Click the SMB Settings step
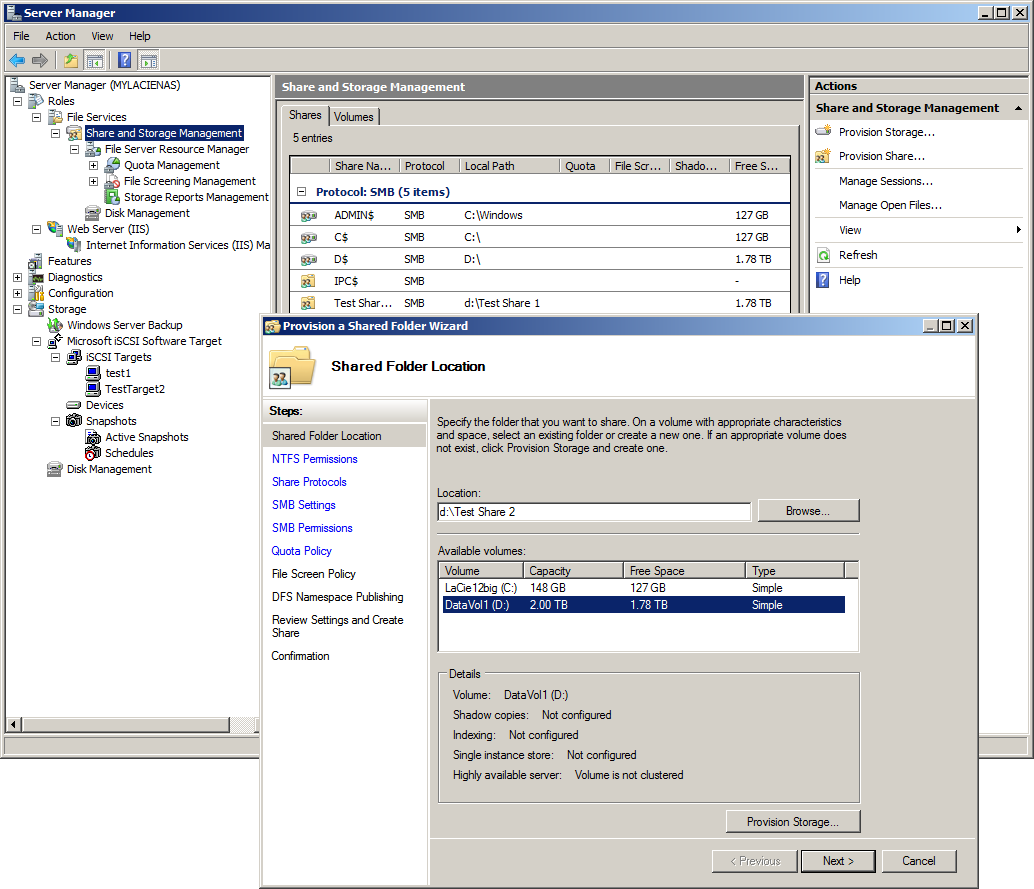The width and height of the screenshot is (1034, 889). [303, 505]
